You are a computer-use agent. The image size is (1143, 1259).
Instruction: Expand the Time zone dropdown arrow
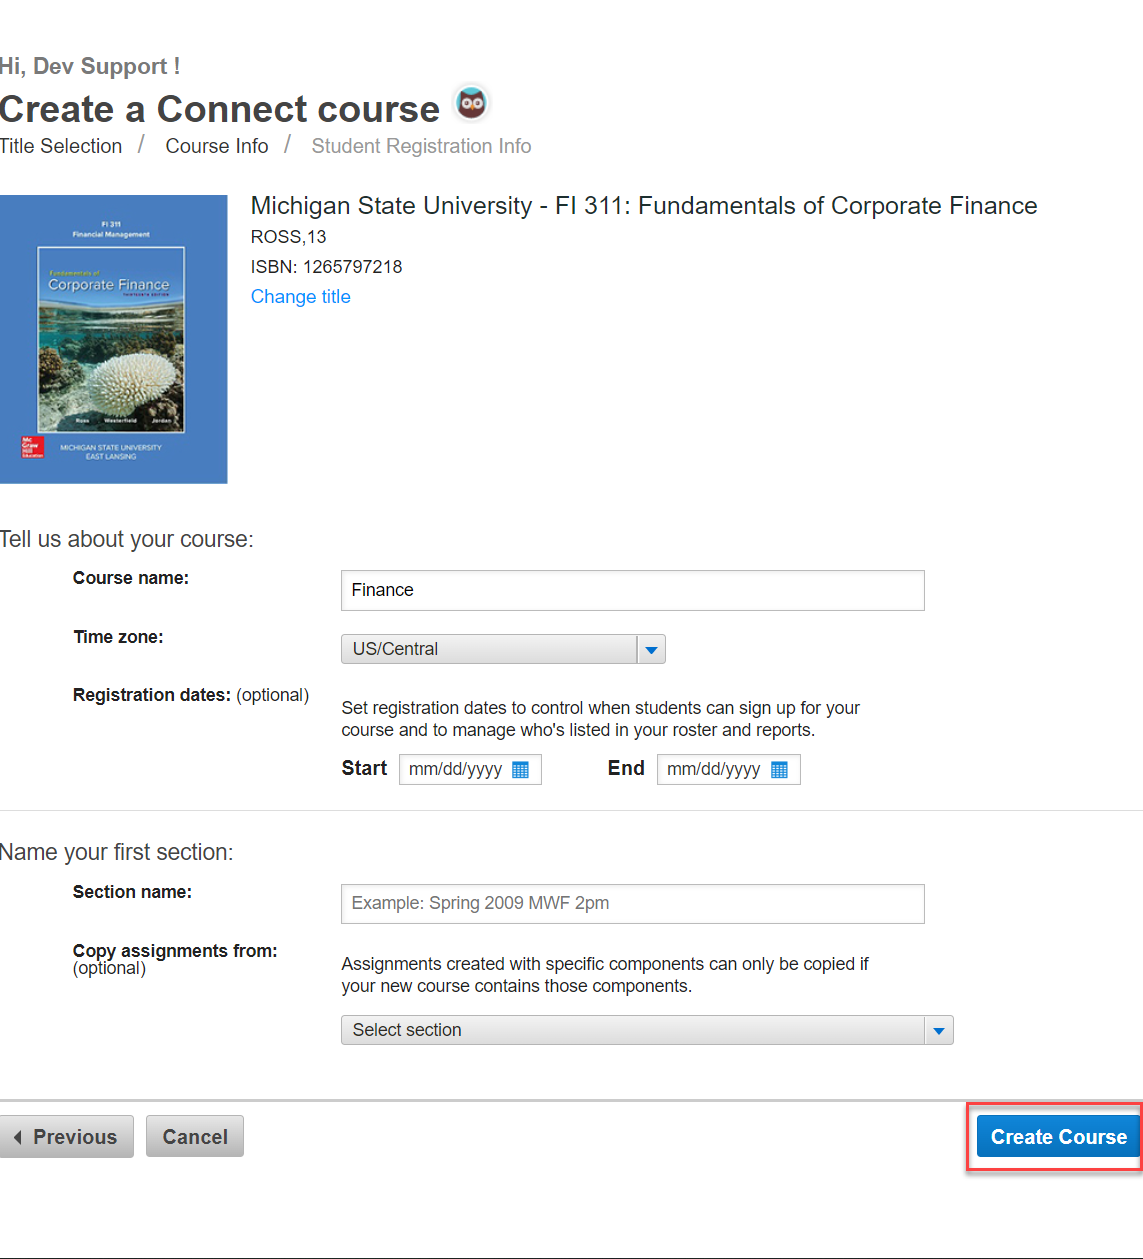(x=651, y=650)
